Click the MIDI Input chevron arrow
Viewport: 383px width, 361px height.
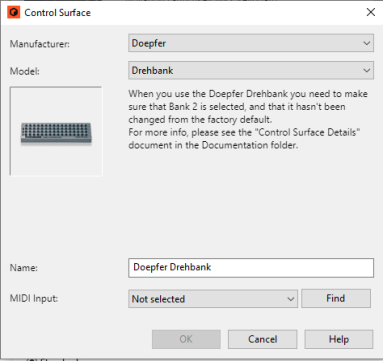click(x=290, y=299)
